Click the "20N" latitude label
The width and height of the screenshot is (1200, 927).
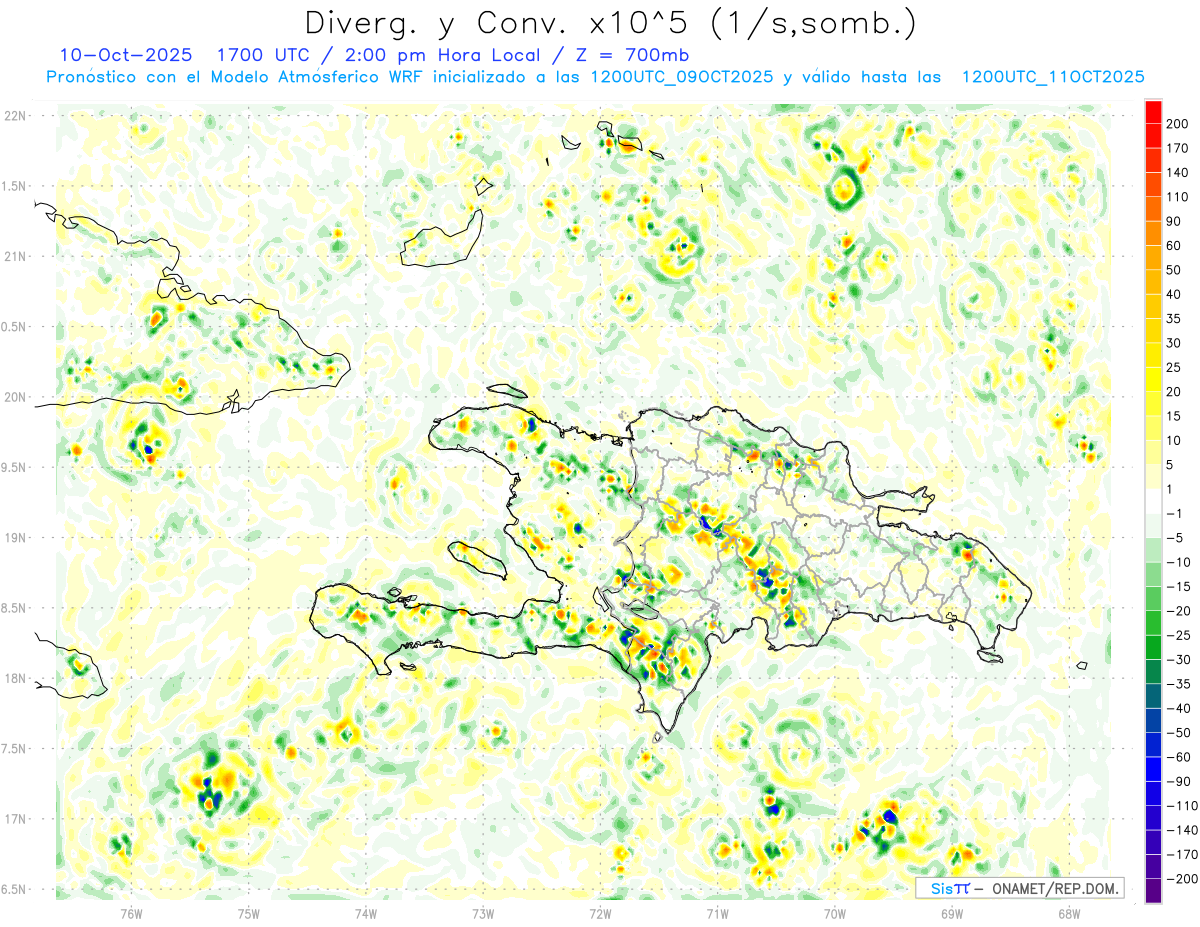point(14,397)
